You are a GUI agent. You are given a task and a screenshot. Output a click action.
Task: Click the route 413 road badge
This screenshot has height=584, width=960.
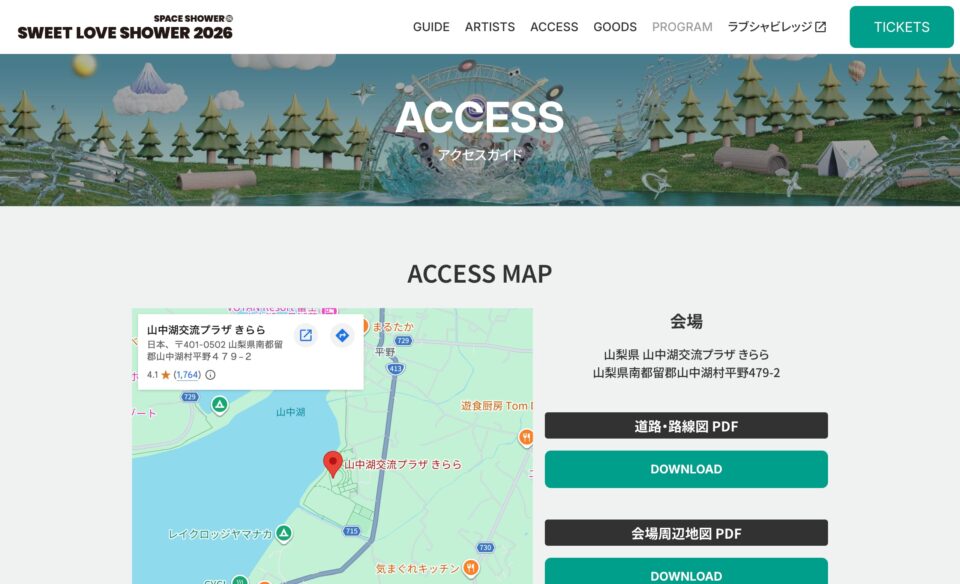[396, 369]
